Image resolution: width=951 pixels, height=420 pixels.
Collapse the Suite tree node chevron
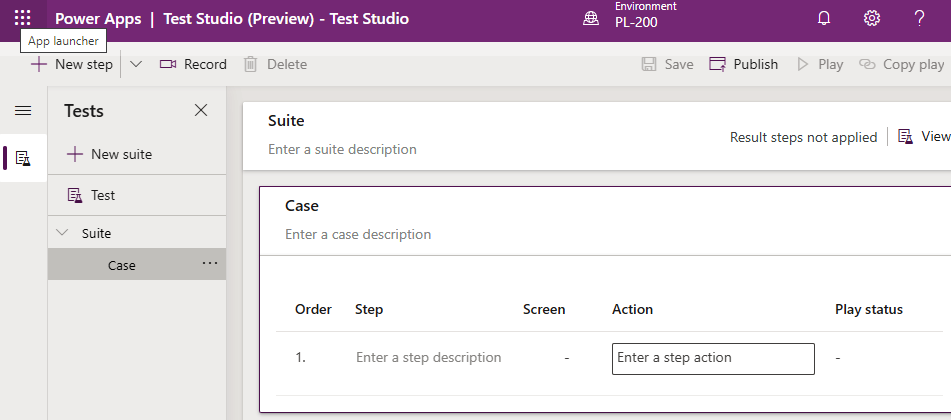pos(62,233)
